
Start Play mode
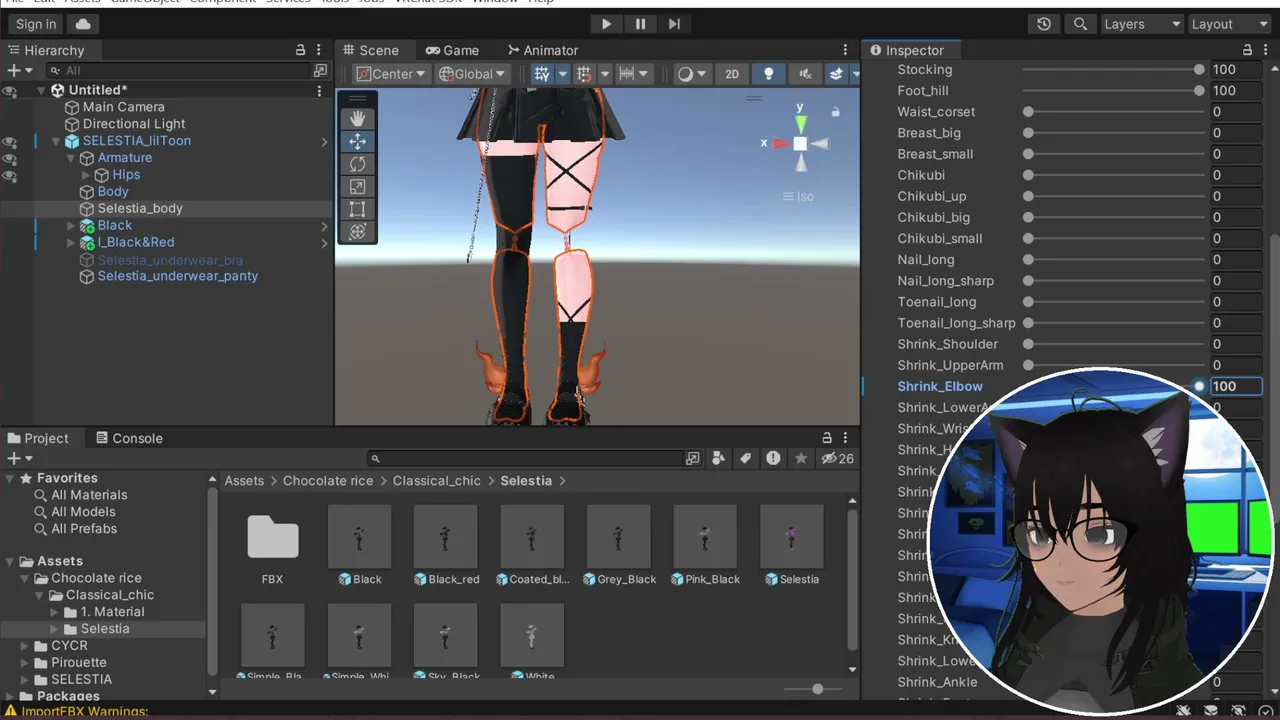point(606,24)
